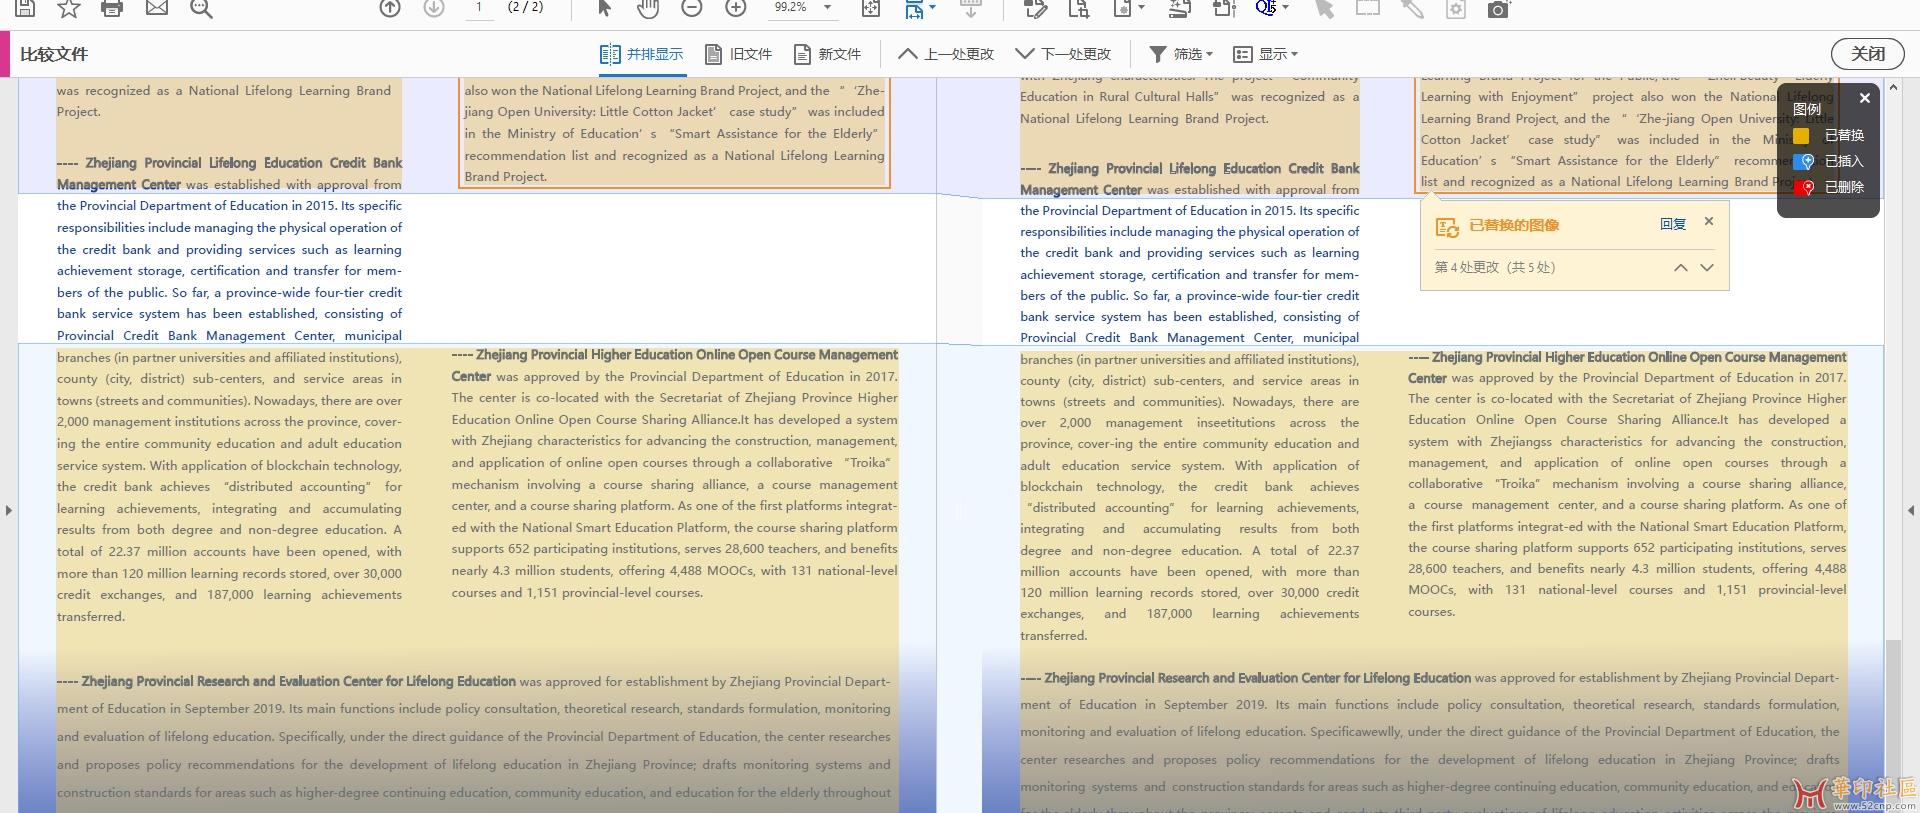
Task: Expand the right side panel arrow
Action: point(1911,510)
